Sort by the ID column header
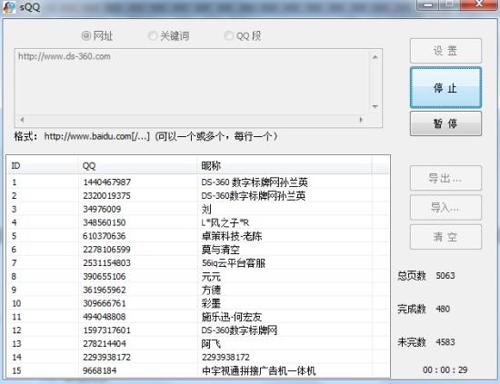The image size is (500, 384). (x=43, y=166)
